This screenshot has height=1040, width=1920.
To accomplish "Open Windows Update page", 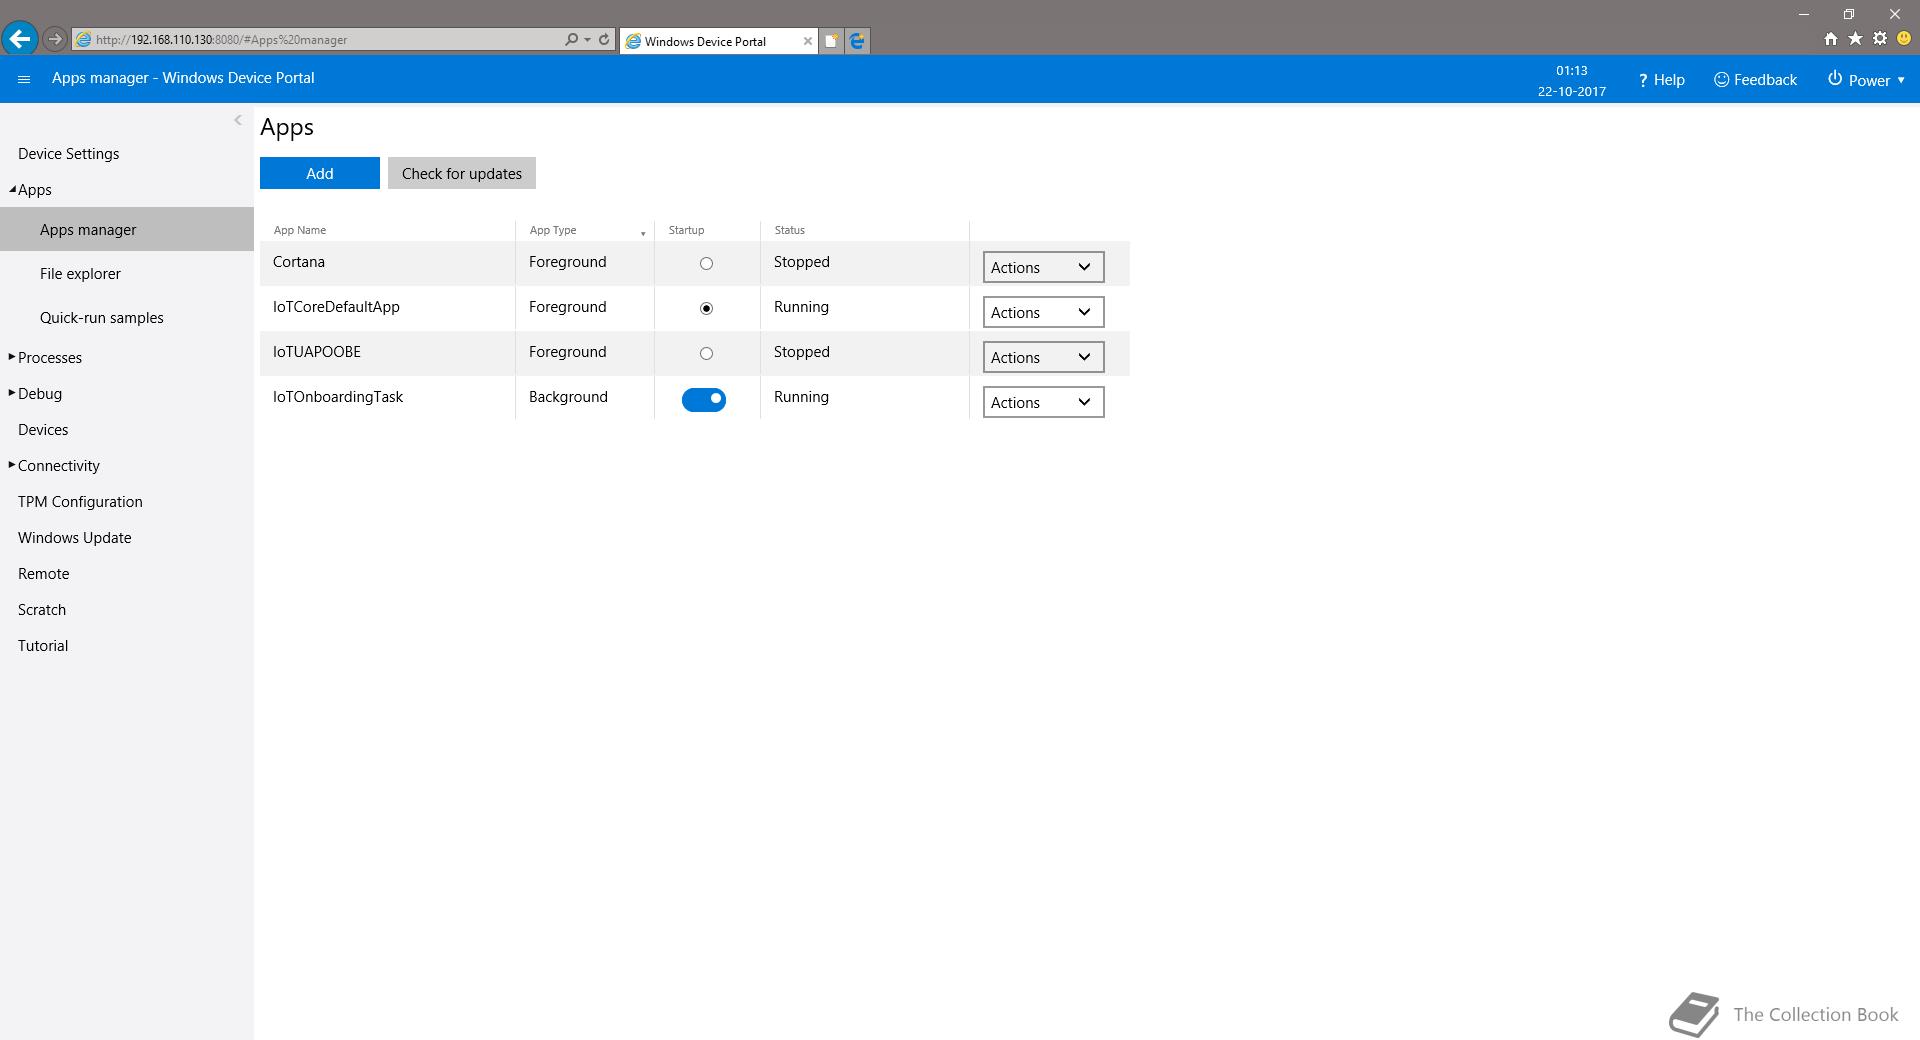I will pyautogui.click(x=75, y=537).
